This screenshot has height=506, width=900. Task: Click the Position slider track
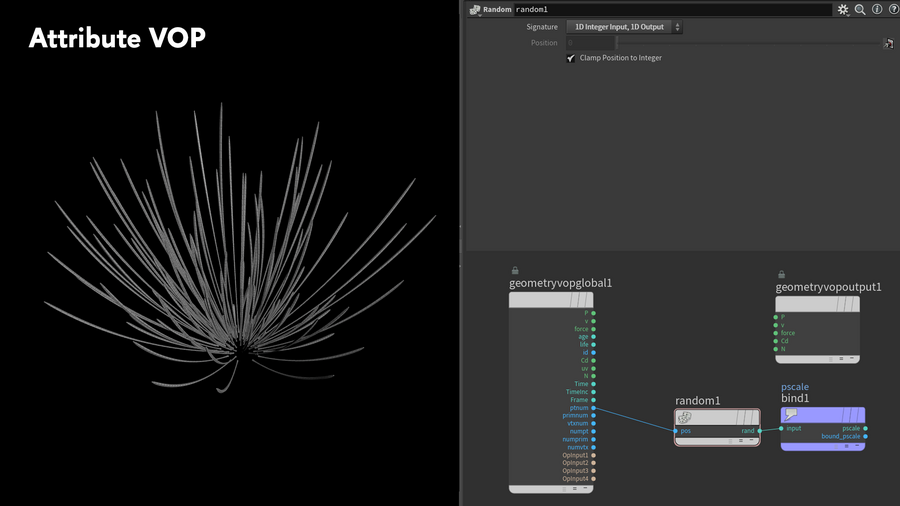[748, 43]
